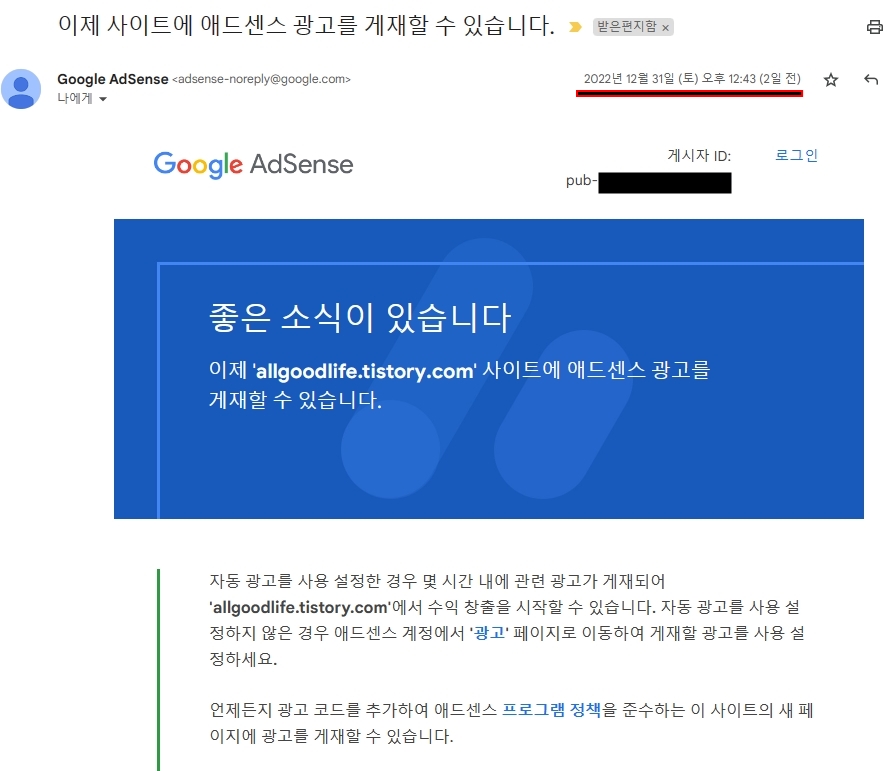Viewport: 887px width, 771px height.
Task: Click sender name Google AdSense
Action: tap(113, 79)
